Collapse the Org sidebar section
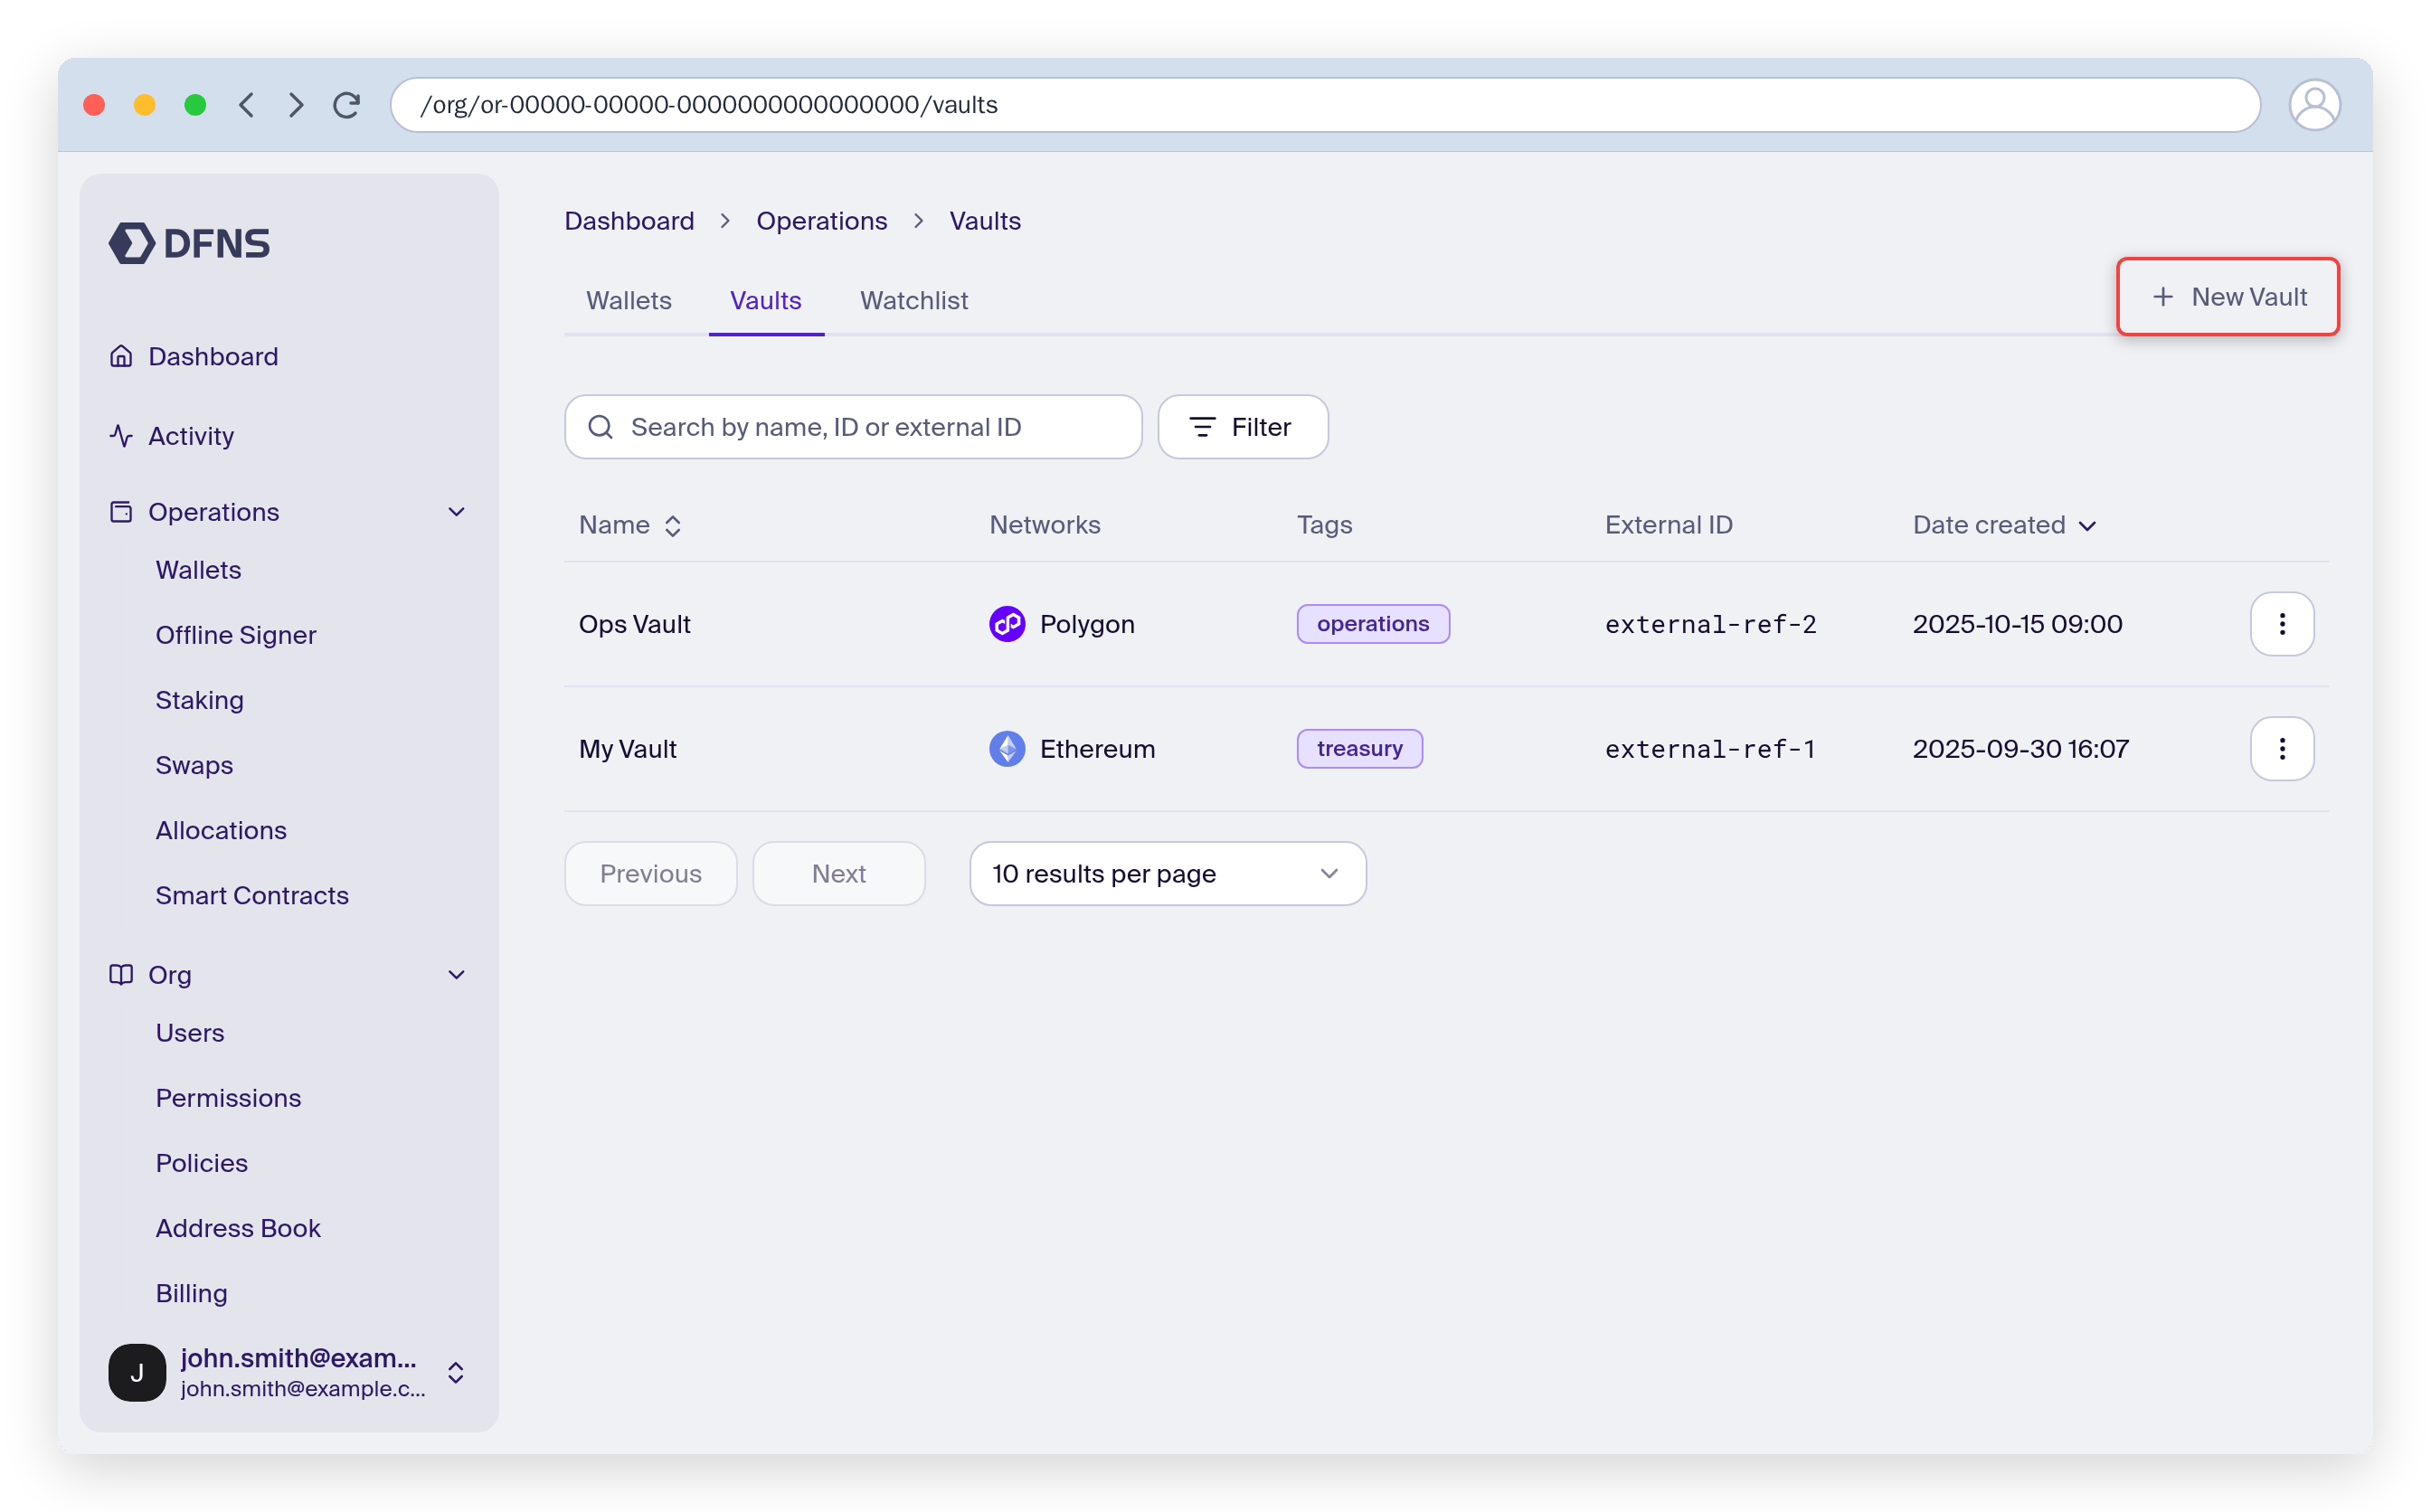2431x1512 pixels. pos(457,975)
